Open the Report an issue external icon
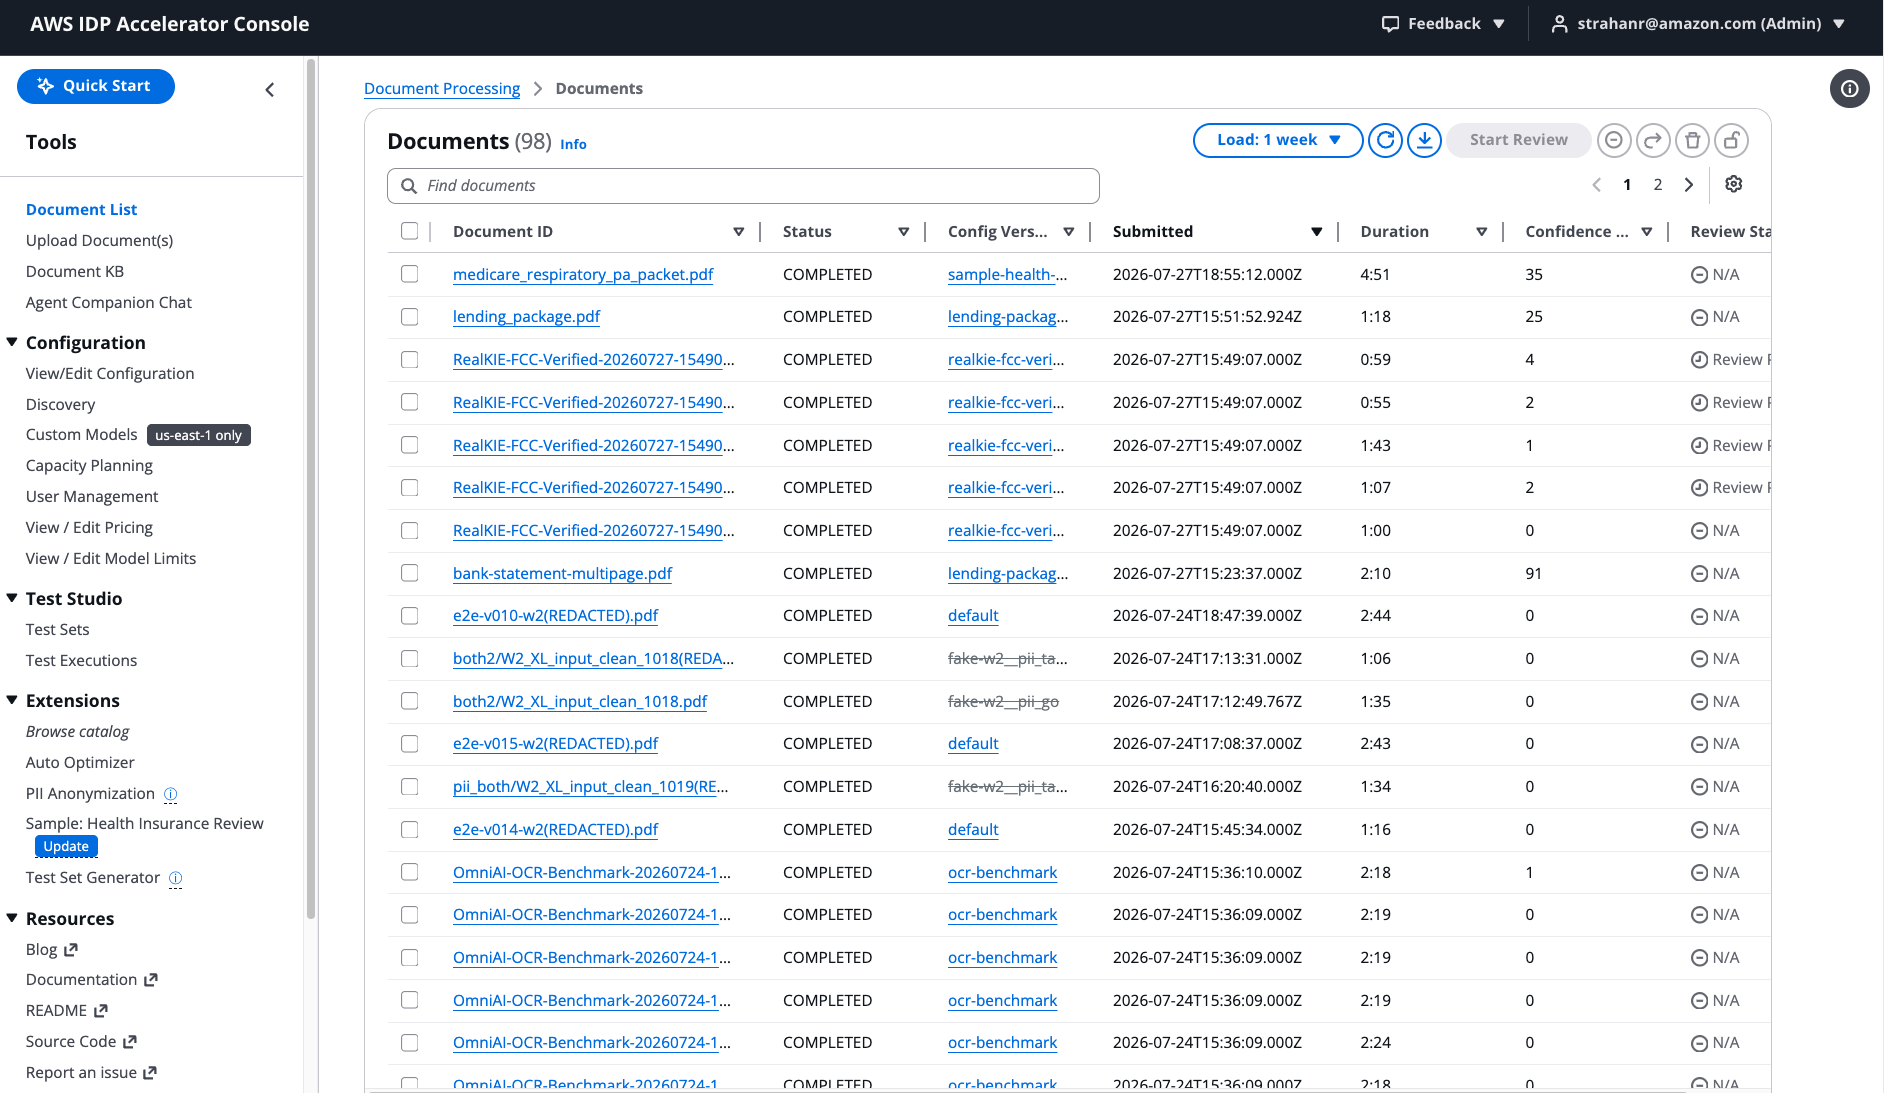 pos(150,1073)
